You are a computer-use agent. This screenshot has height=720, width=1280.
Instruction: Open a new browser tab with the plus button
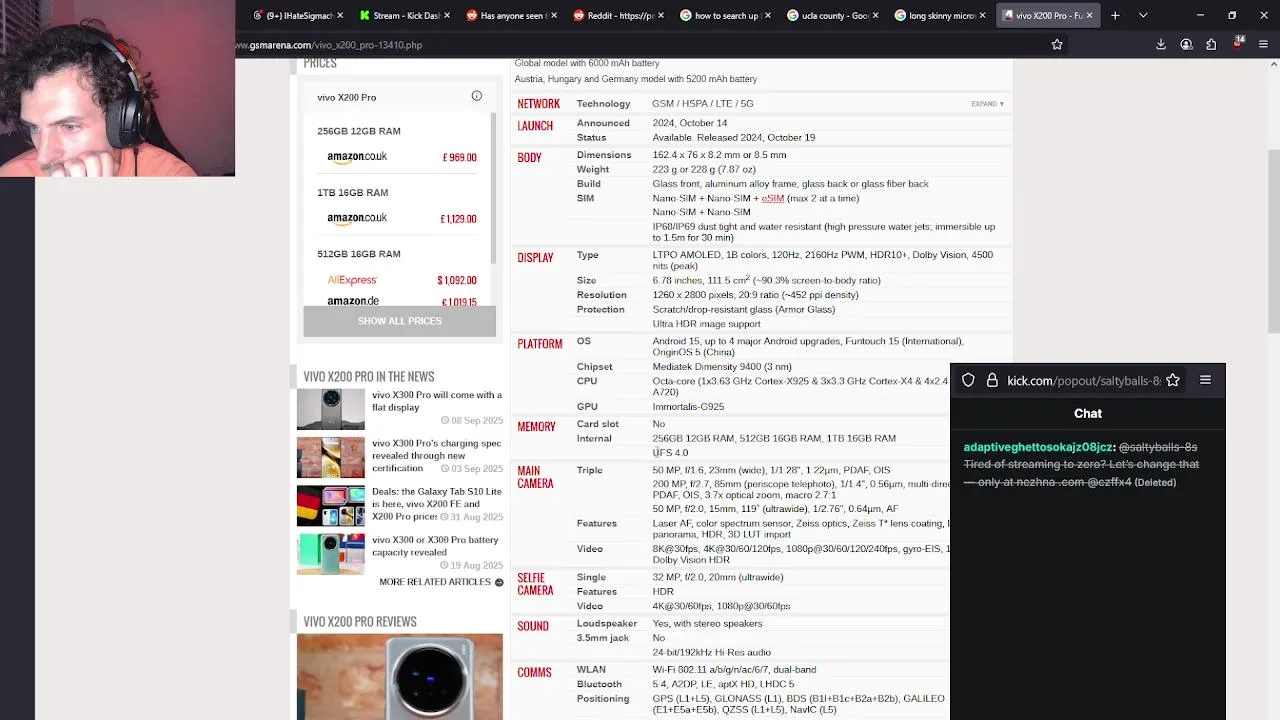click(1115, 15)
